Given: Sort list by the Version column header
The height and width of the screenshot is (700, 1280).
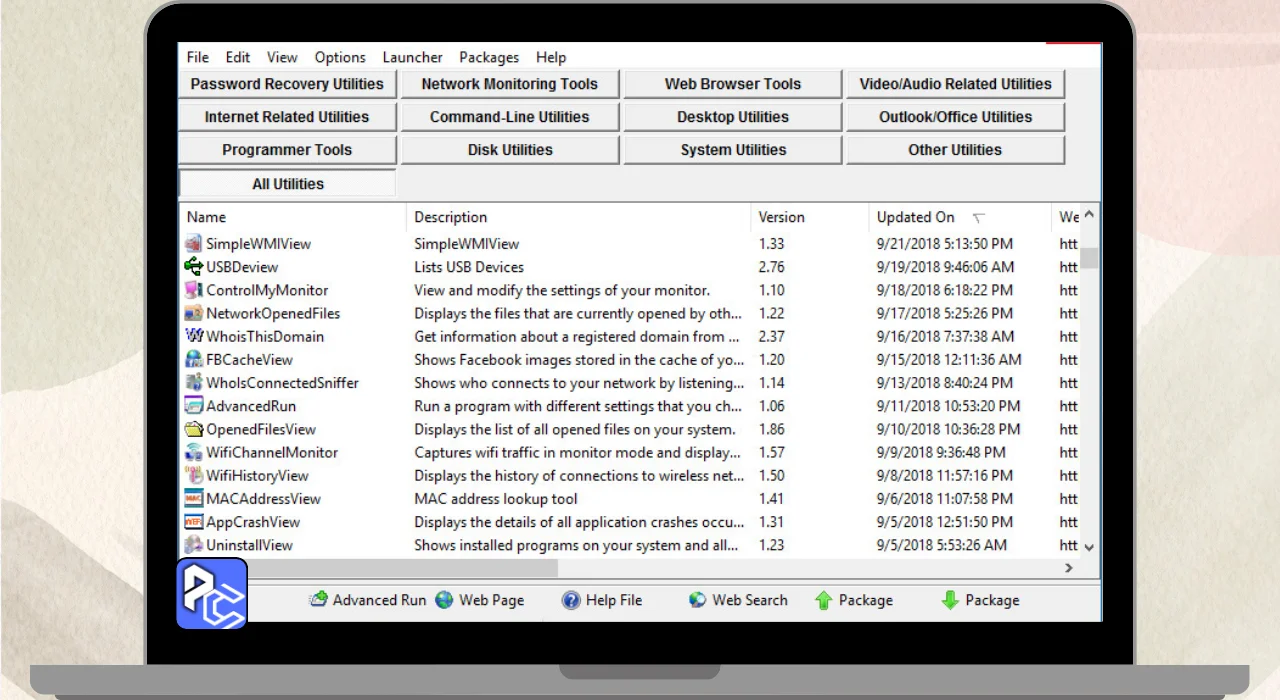Looking at the screenshot, I should [x=781, y=217].
